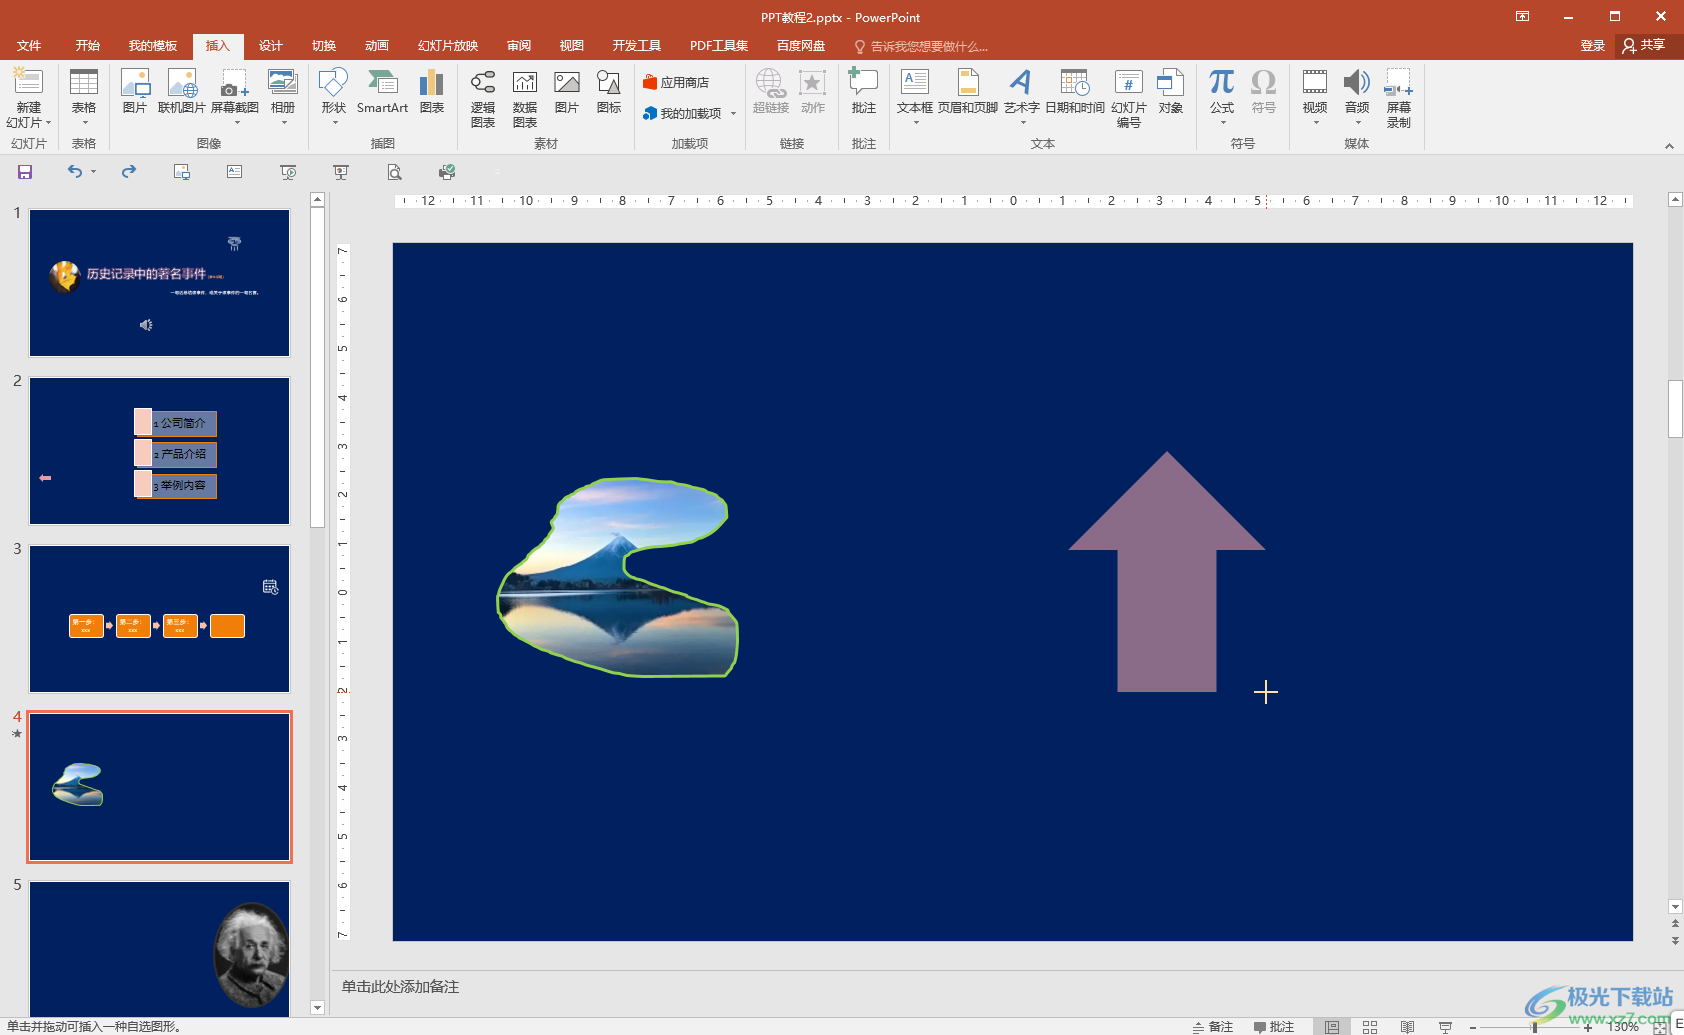
Task: Click the Undo arrow icon
Action: (75, 172)
